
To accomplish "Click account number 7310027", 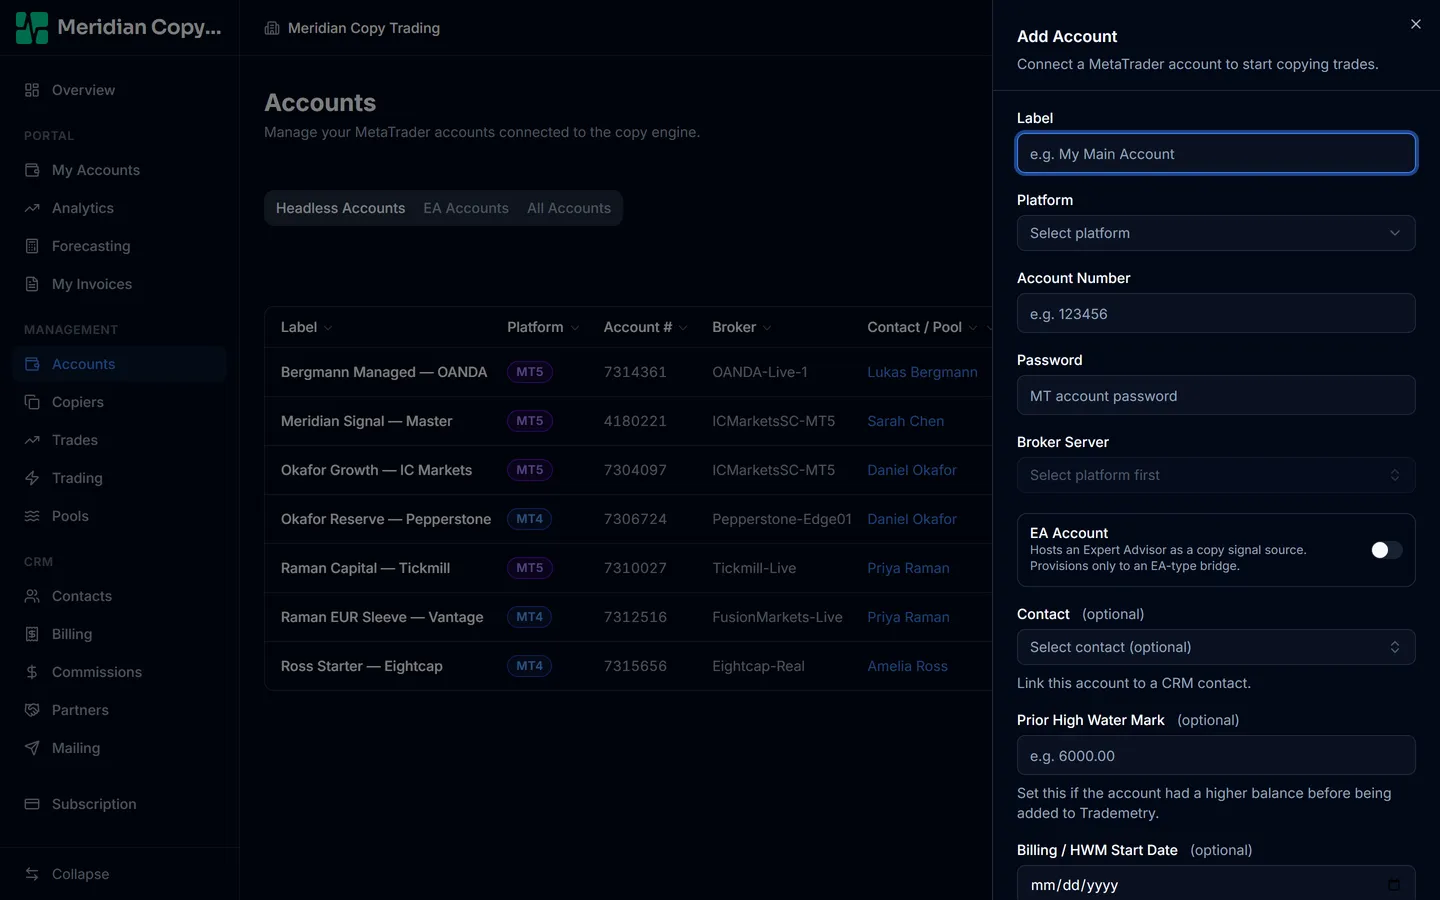I will pyautogui.click(x=635, y=568).
